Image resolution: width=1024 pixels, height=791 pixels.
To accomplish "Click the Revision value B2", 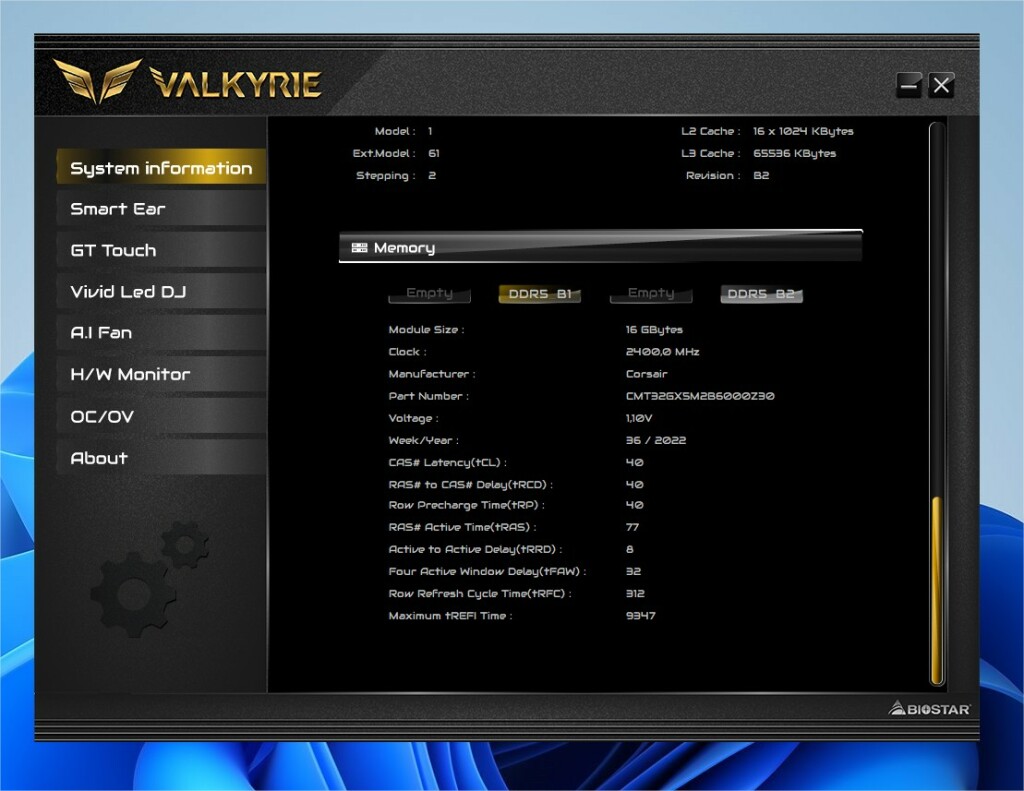I will point(761,175).
